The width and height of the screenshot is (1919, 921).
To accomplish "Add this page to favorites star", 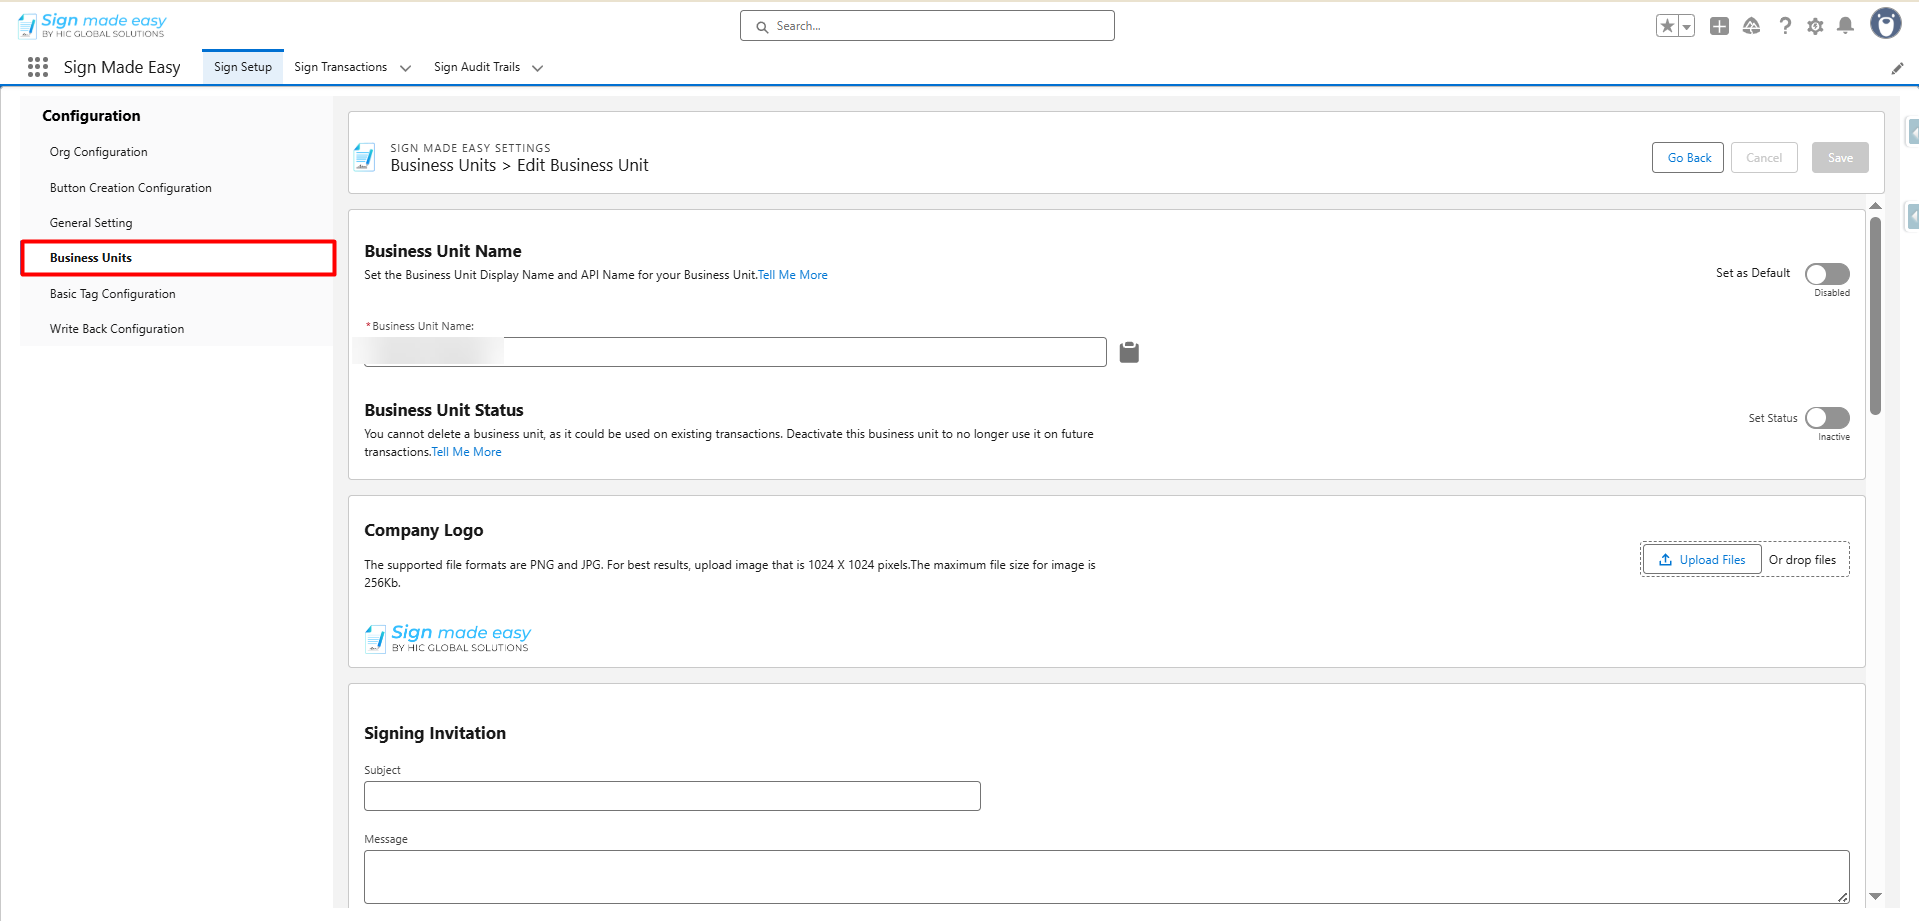I will coord(1667,26).
